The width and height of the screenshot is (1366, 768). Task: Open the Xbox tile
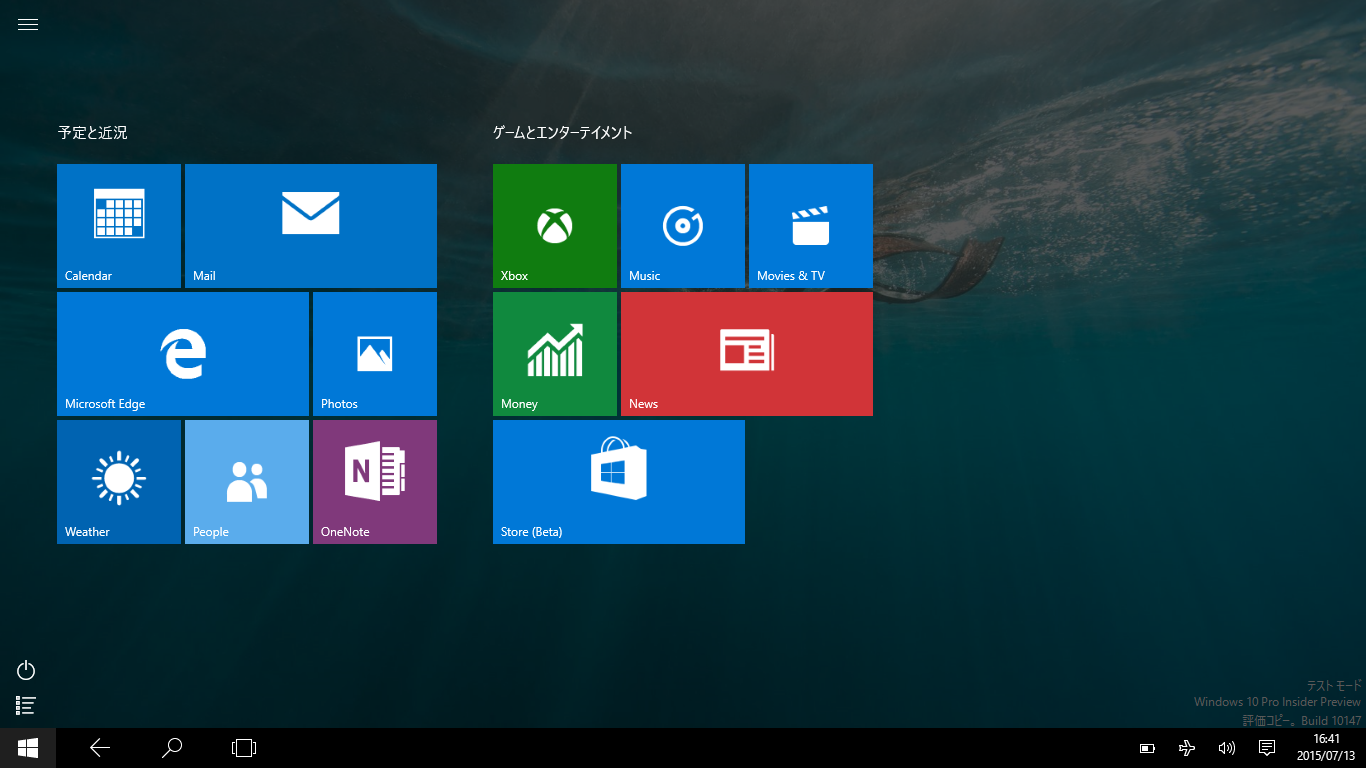[555, 226]
